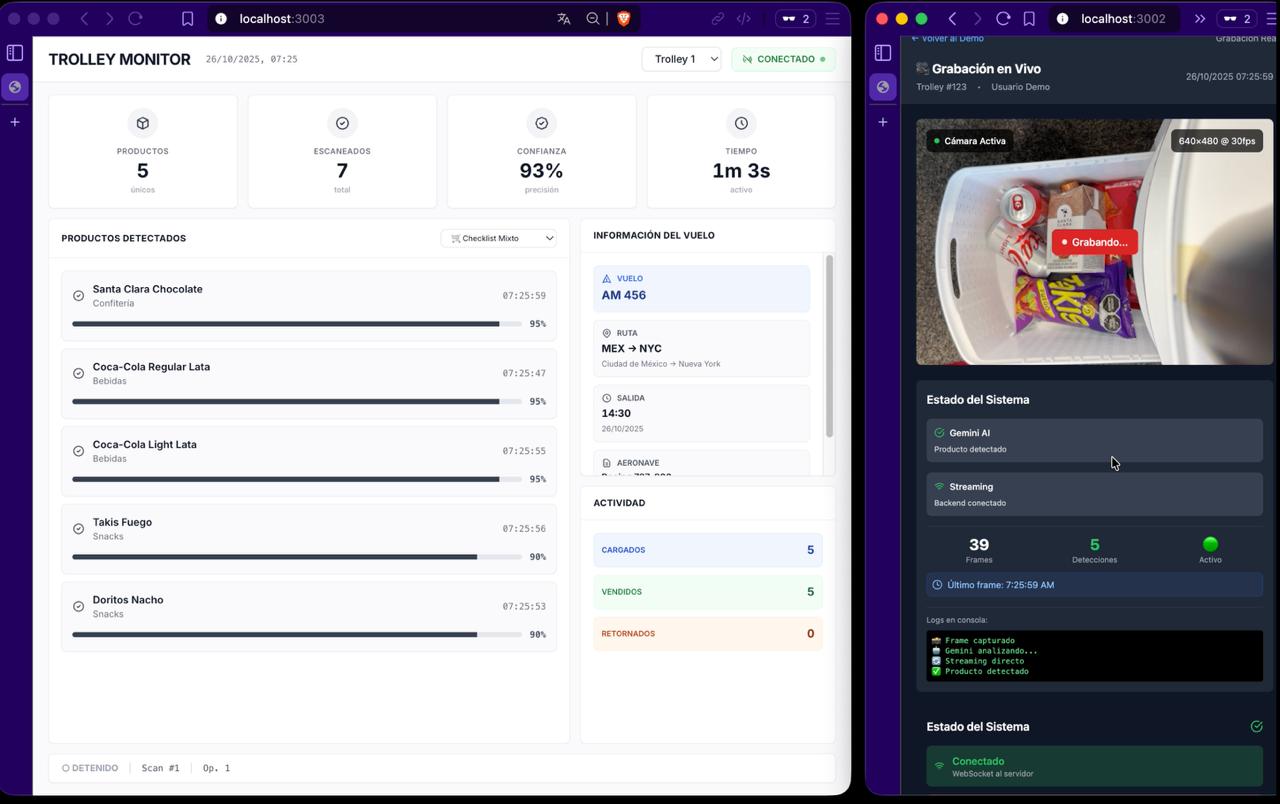The image size is (1280, 804).
Task: Click the Cargados activity row
Action: 708,550
